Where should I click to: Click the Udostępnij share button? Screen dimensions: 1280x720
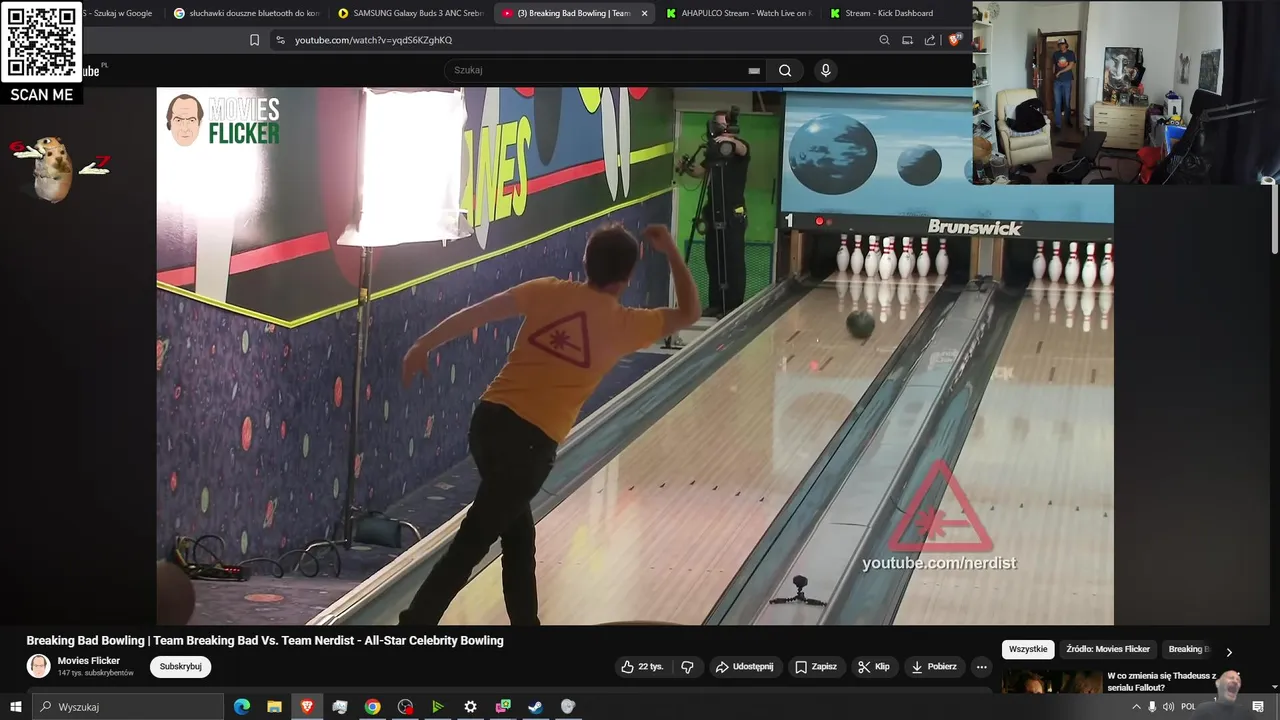[x=744, y=667]
